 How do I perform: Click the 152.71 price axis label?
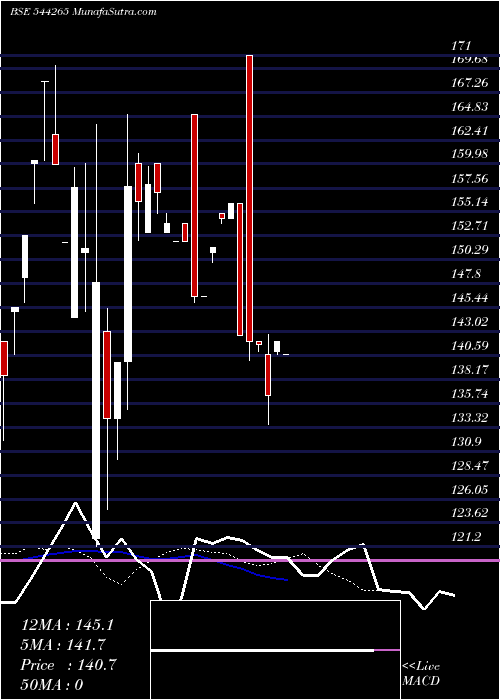pyautogui.click(x=469, y=226)
